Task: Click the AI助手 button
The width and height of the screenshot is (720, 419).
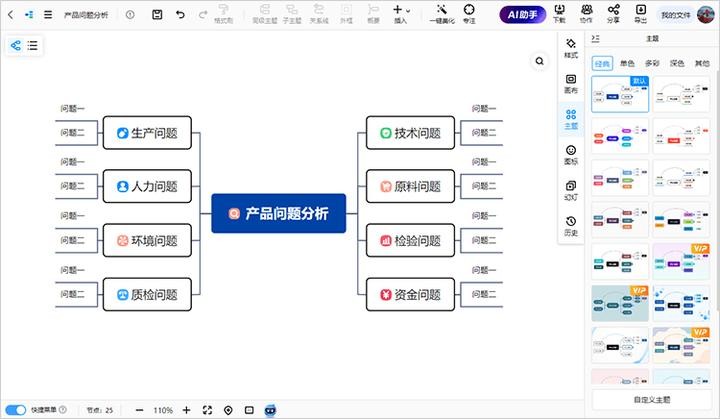Action: (522, 15)
